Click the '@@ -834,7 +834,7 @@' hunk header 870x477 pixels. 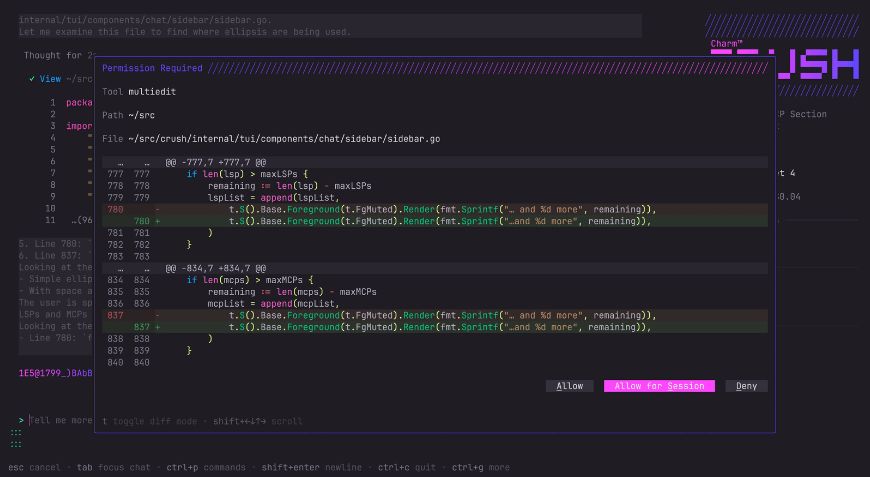(216, 268)
